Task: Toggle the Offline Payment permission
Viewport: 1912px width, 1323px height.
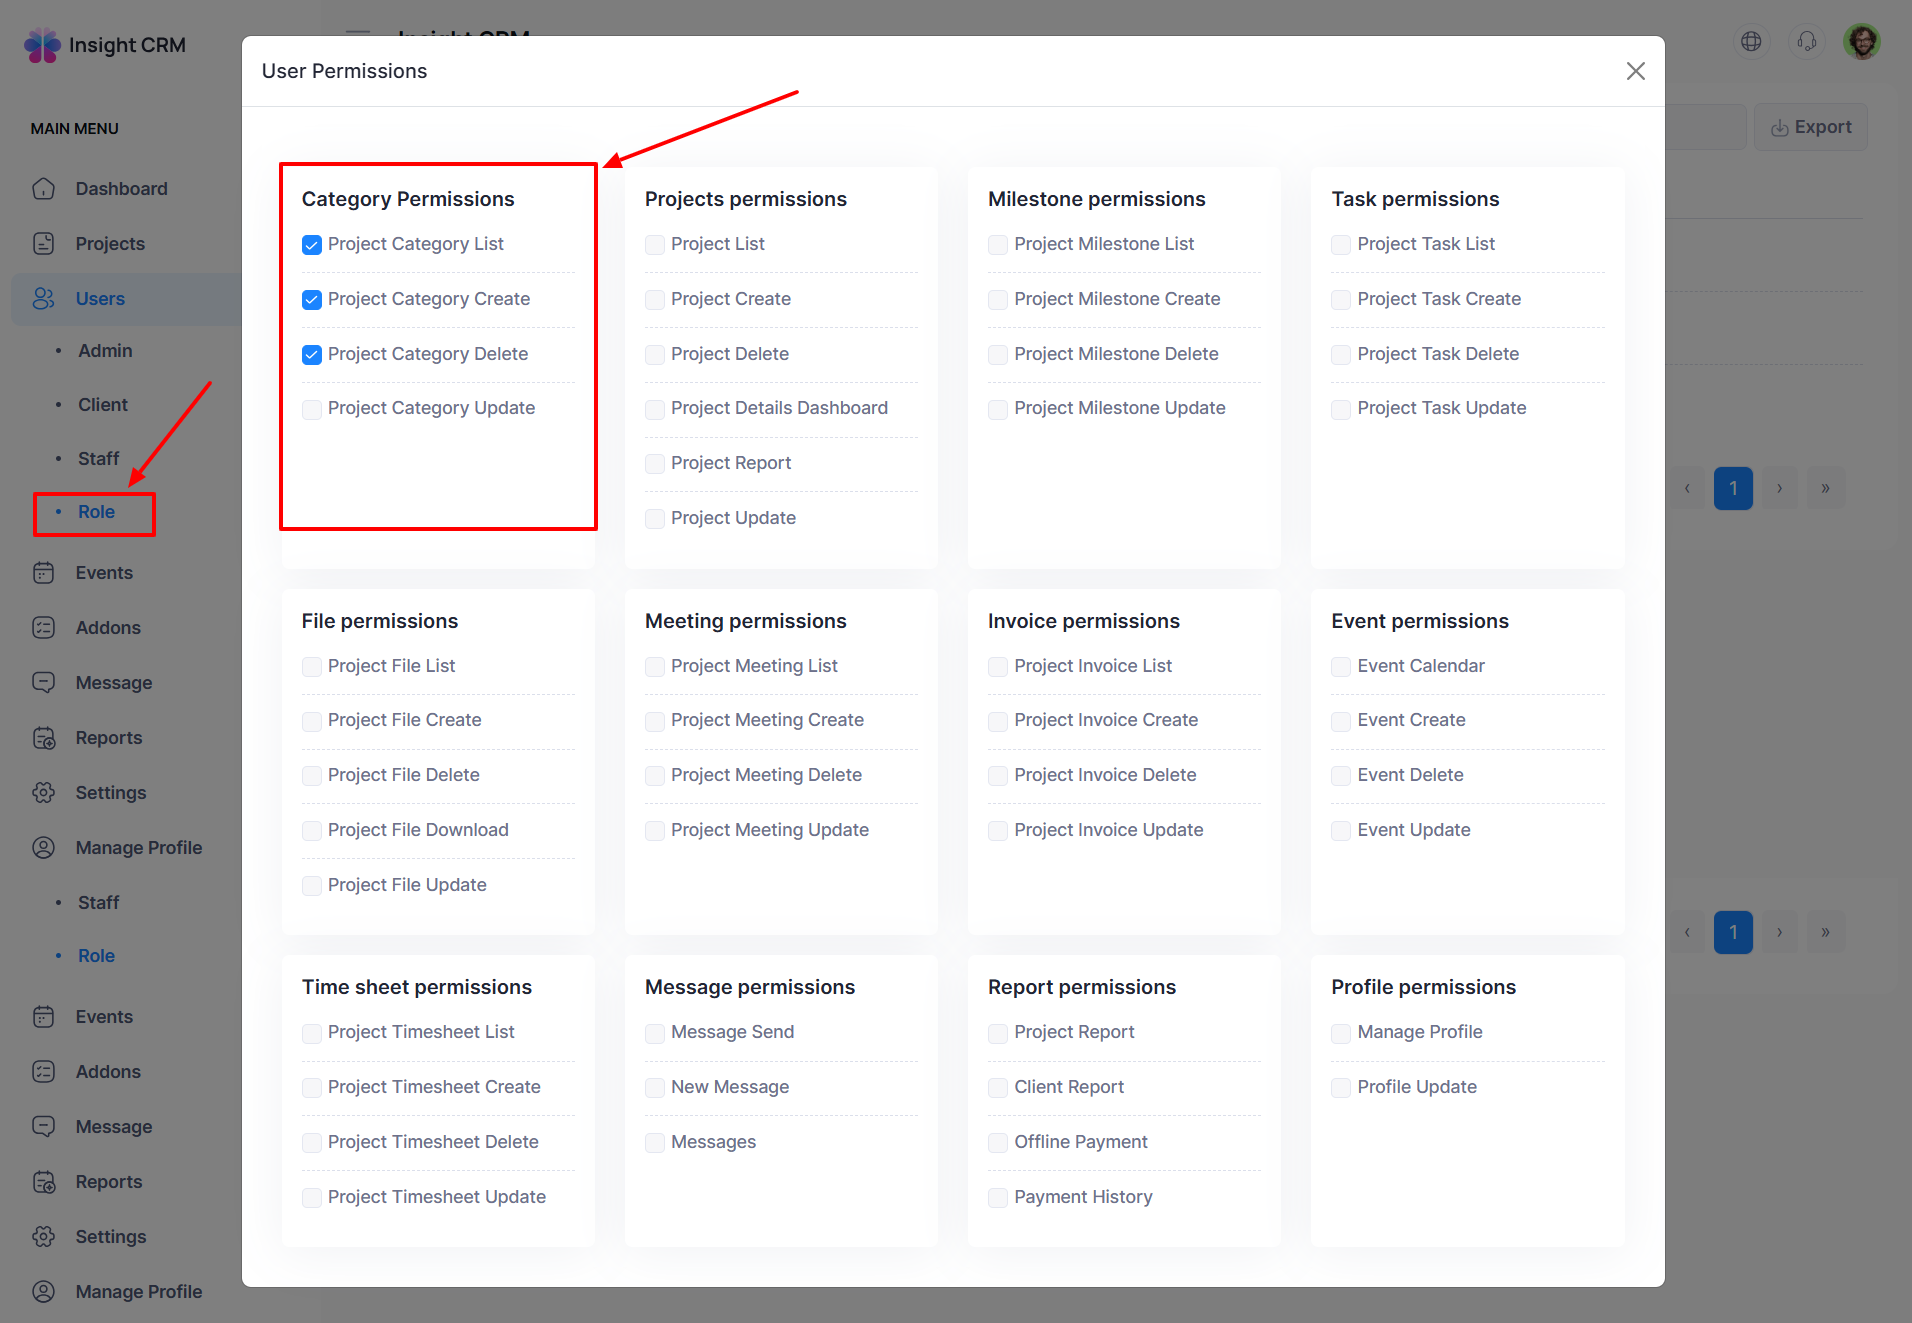Action: coord(998,1143)
